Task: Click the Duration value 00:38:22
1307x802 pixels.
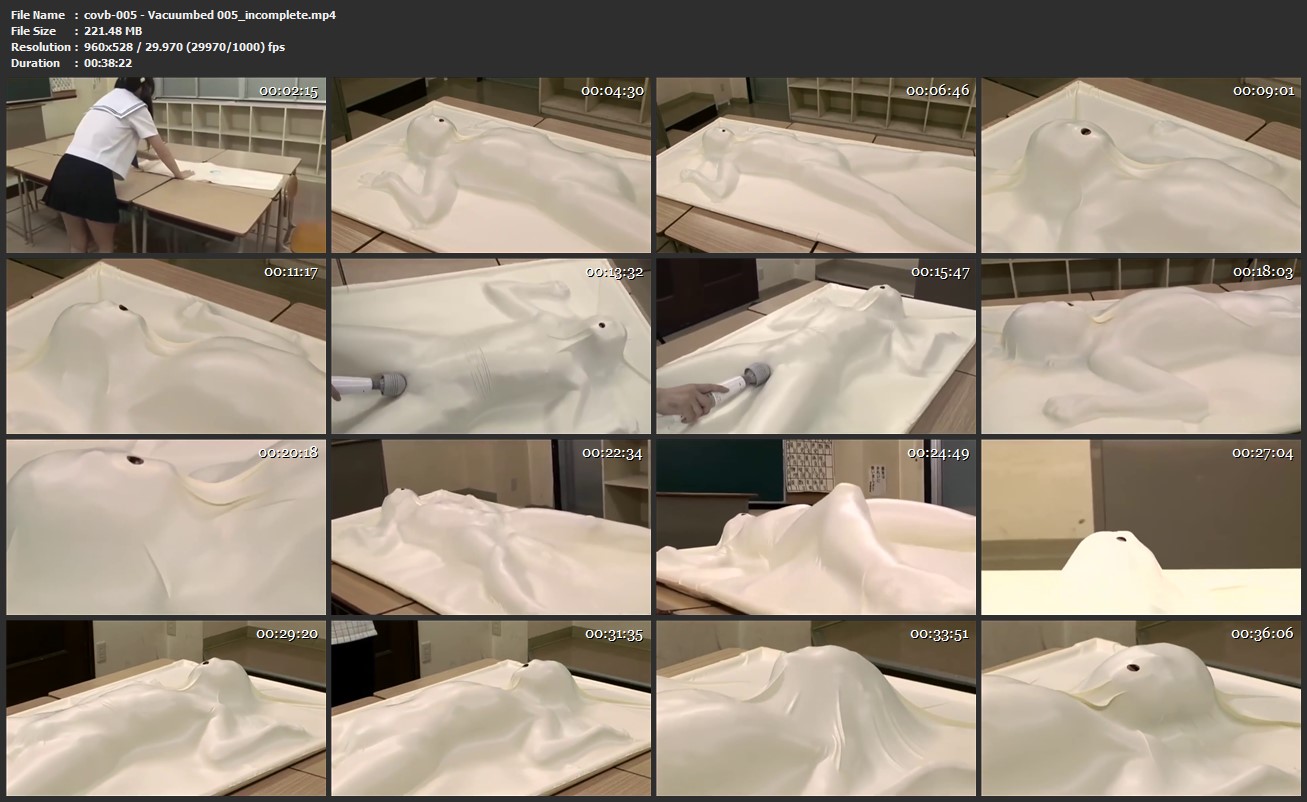Action: pos(108,63)
